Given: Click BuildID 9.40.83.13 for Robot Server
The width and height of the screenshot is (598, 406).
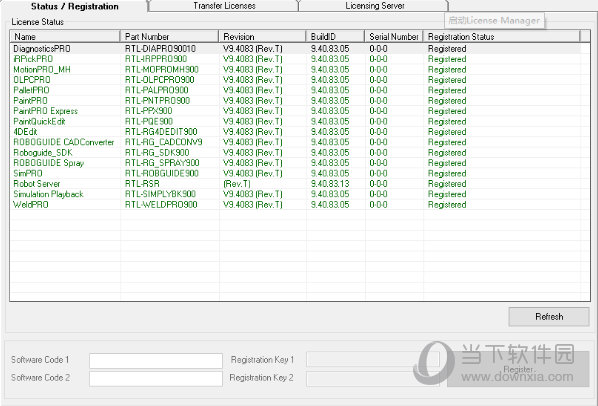Looking at the screenshot, I should (x=330, y=184).
